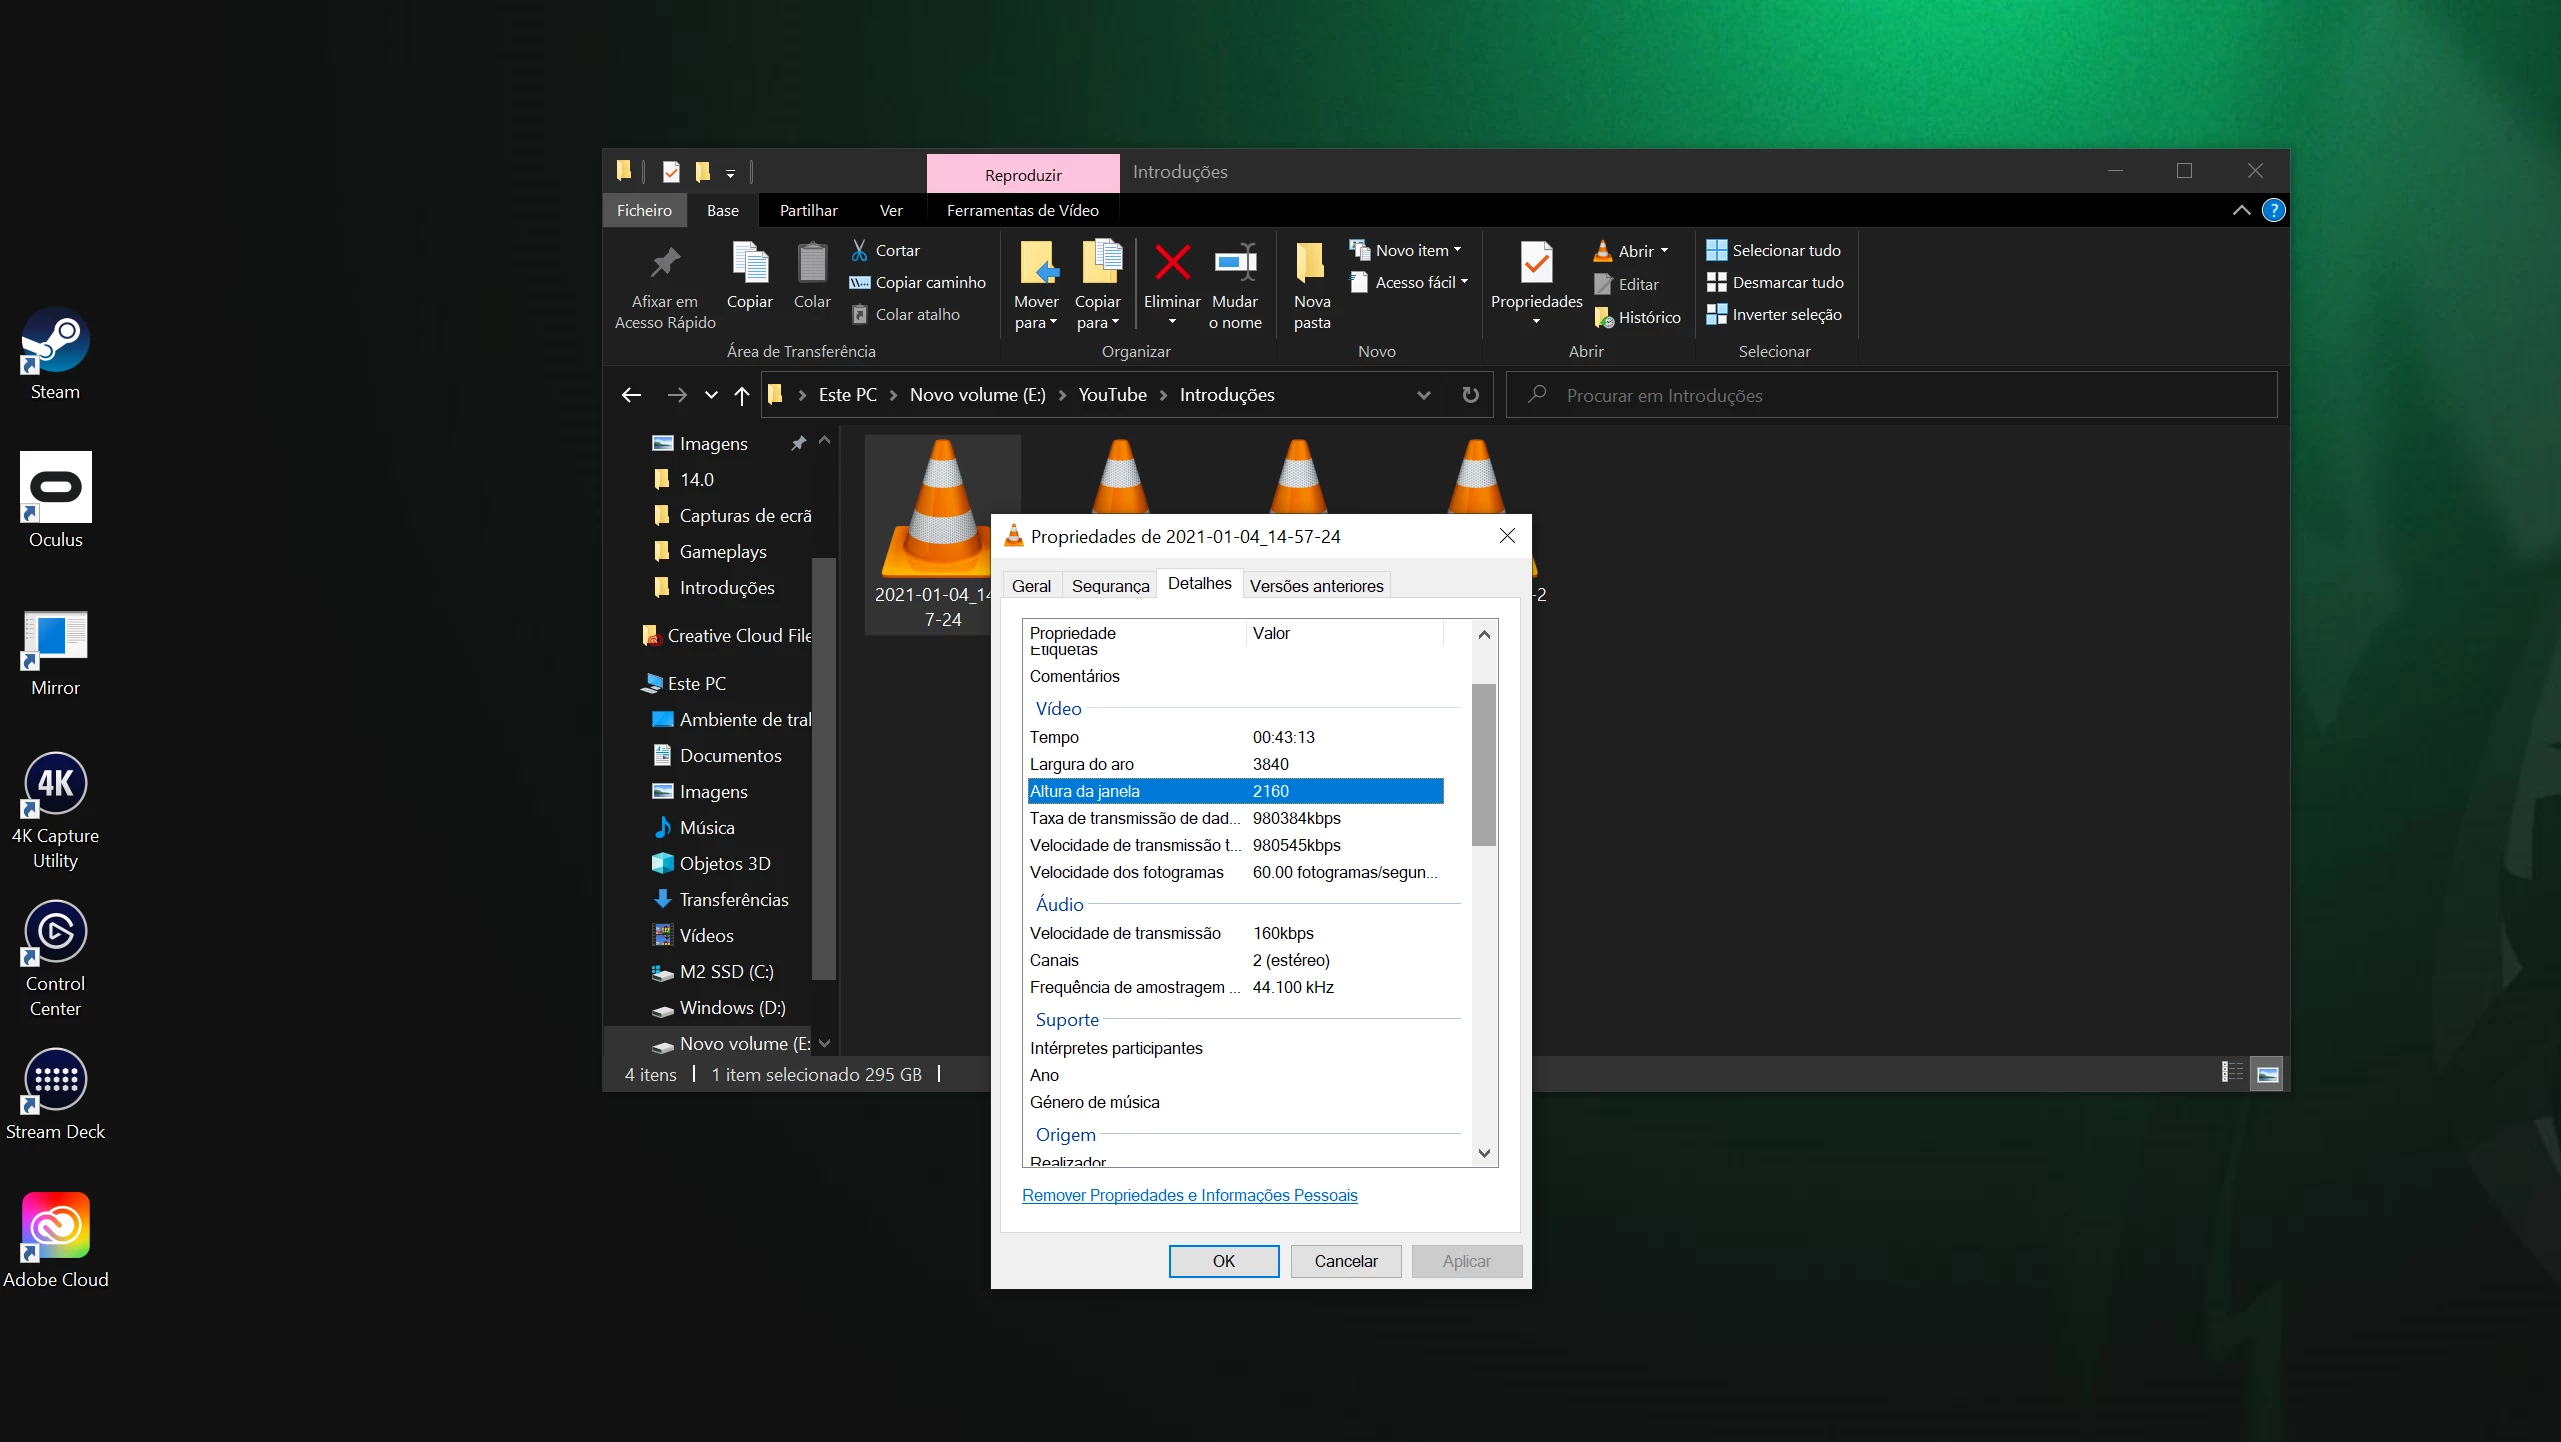Screen dimensions: 2561x1442
Task: Click Selecionar tudo in ribbon
Action: [1774, 250]
